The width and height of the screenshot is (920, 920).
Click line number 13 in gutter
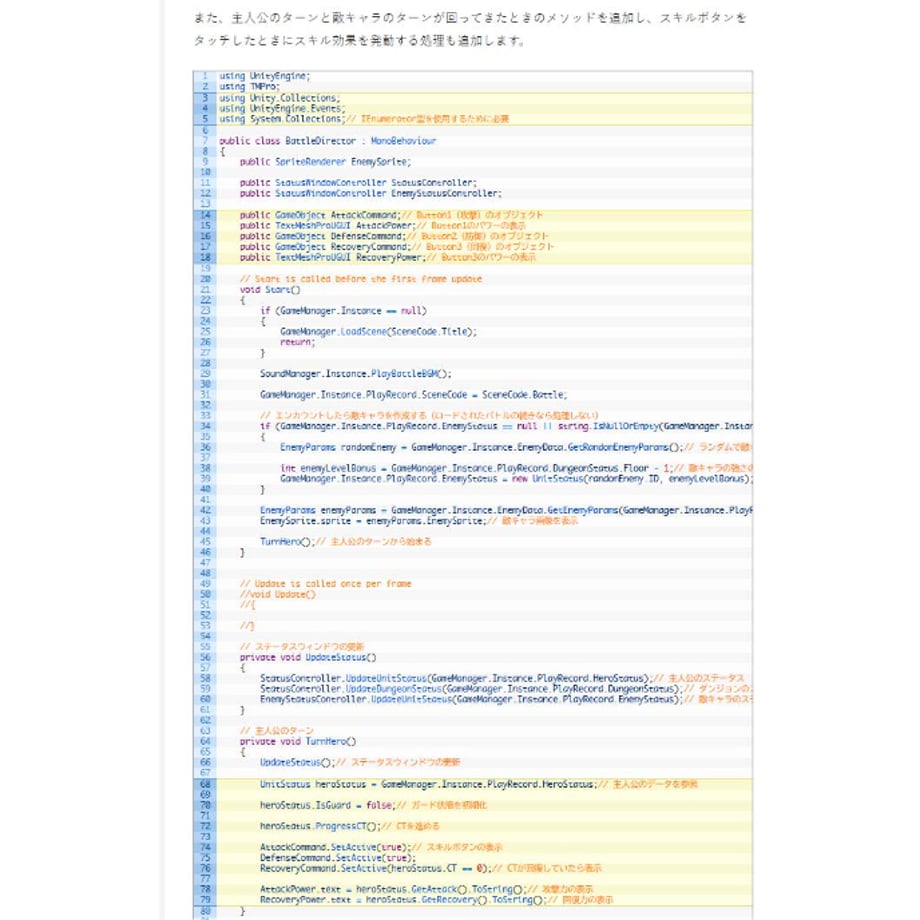[x=205, y=204]
